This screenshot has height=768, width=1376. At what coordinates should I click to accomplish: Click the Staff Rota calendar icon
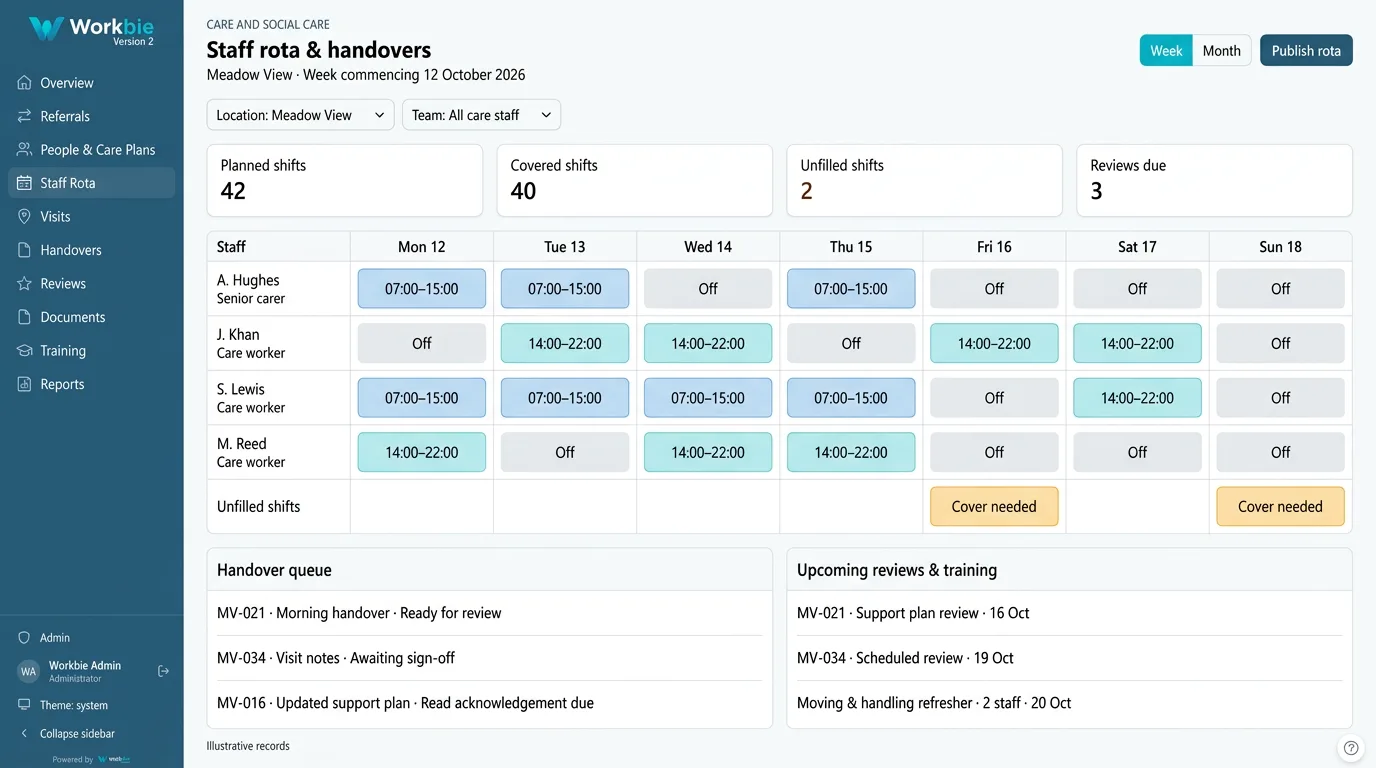click(x=25, y=183)
